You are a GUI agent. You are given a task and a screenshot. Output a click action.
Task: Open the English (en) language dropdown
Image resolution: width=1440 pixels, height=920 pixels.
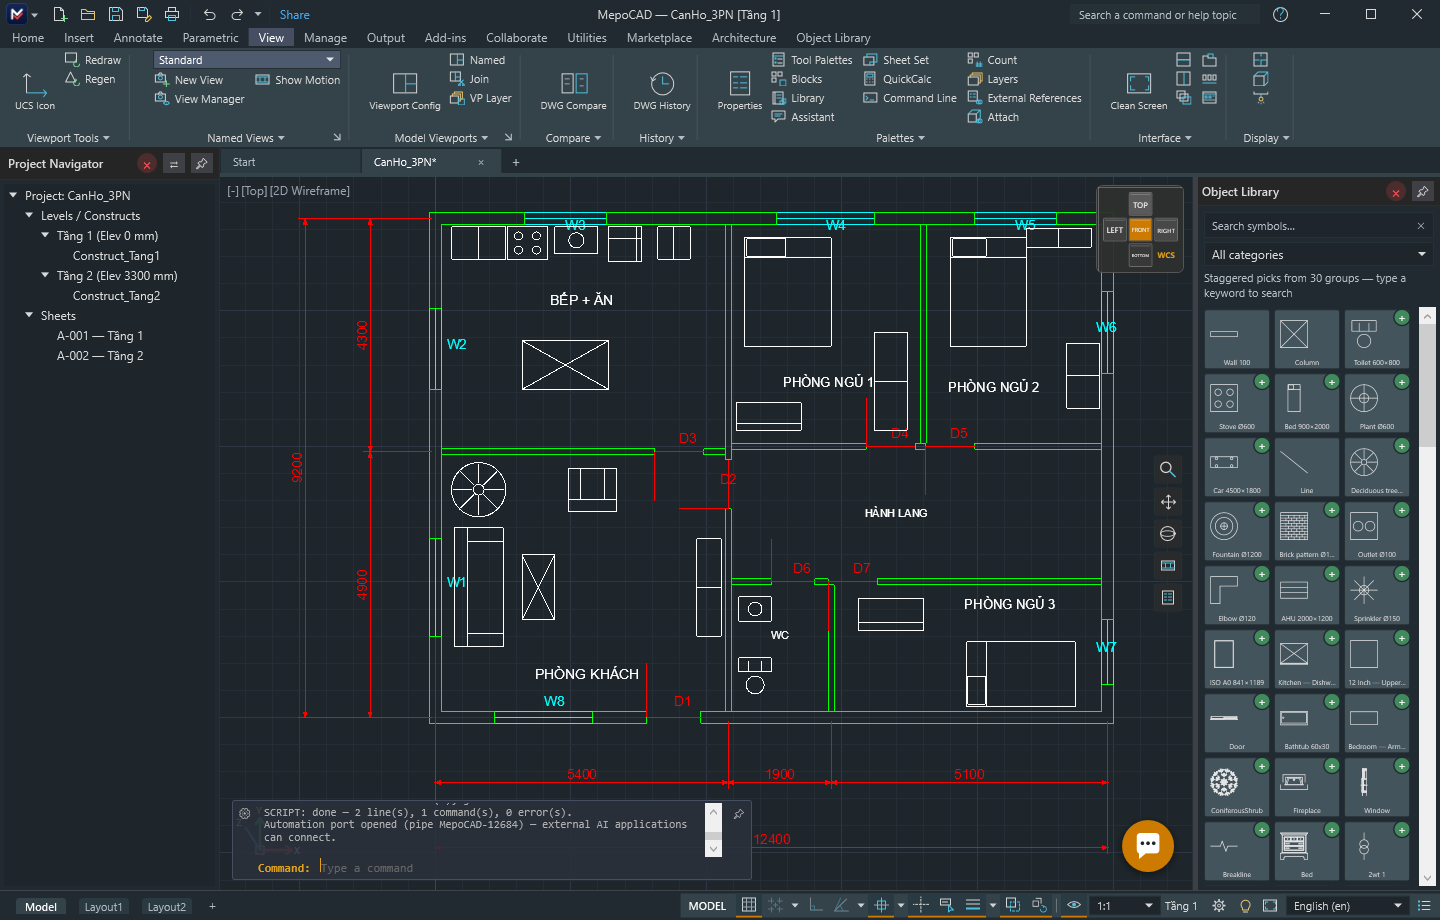1348,906
